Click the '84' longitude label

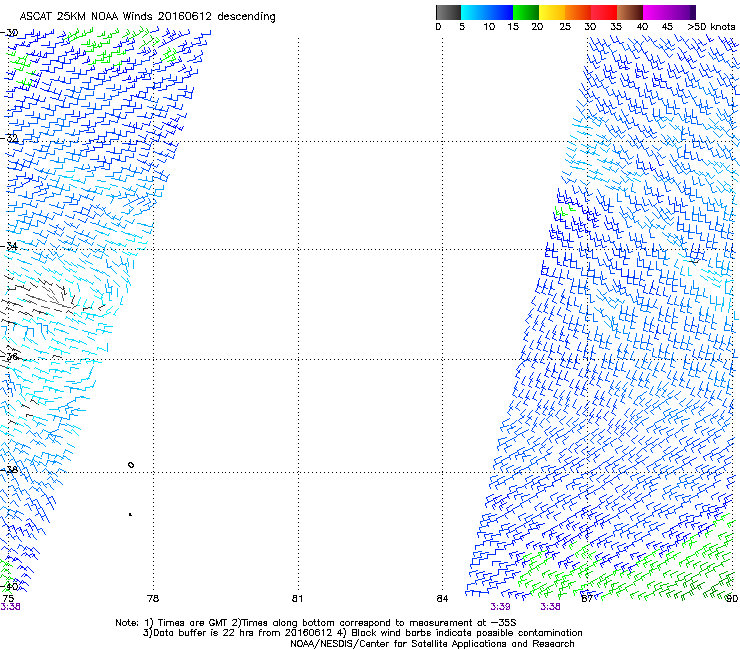[442, 598]
